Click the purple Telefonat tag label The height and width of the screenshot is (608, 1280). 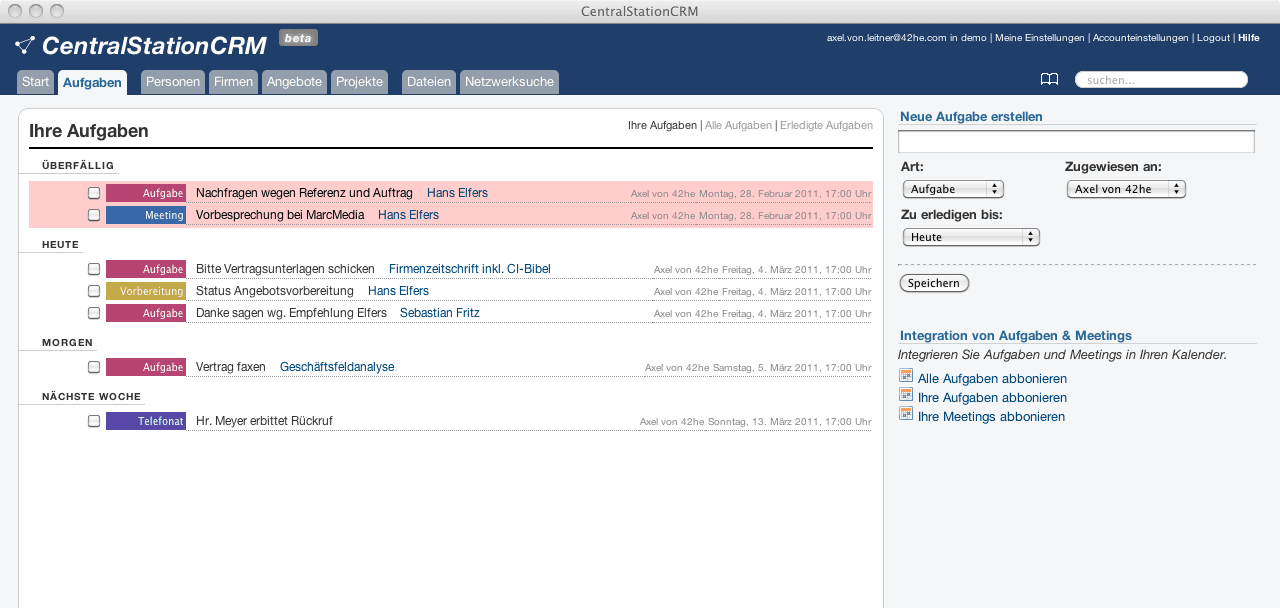tap(146, 421)
